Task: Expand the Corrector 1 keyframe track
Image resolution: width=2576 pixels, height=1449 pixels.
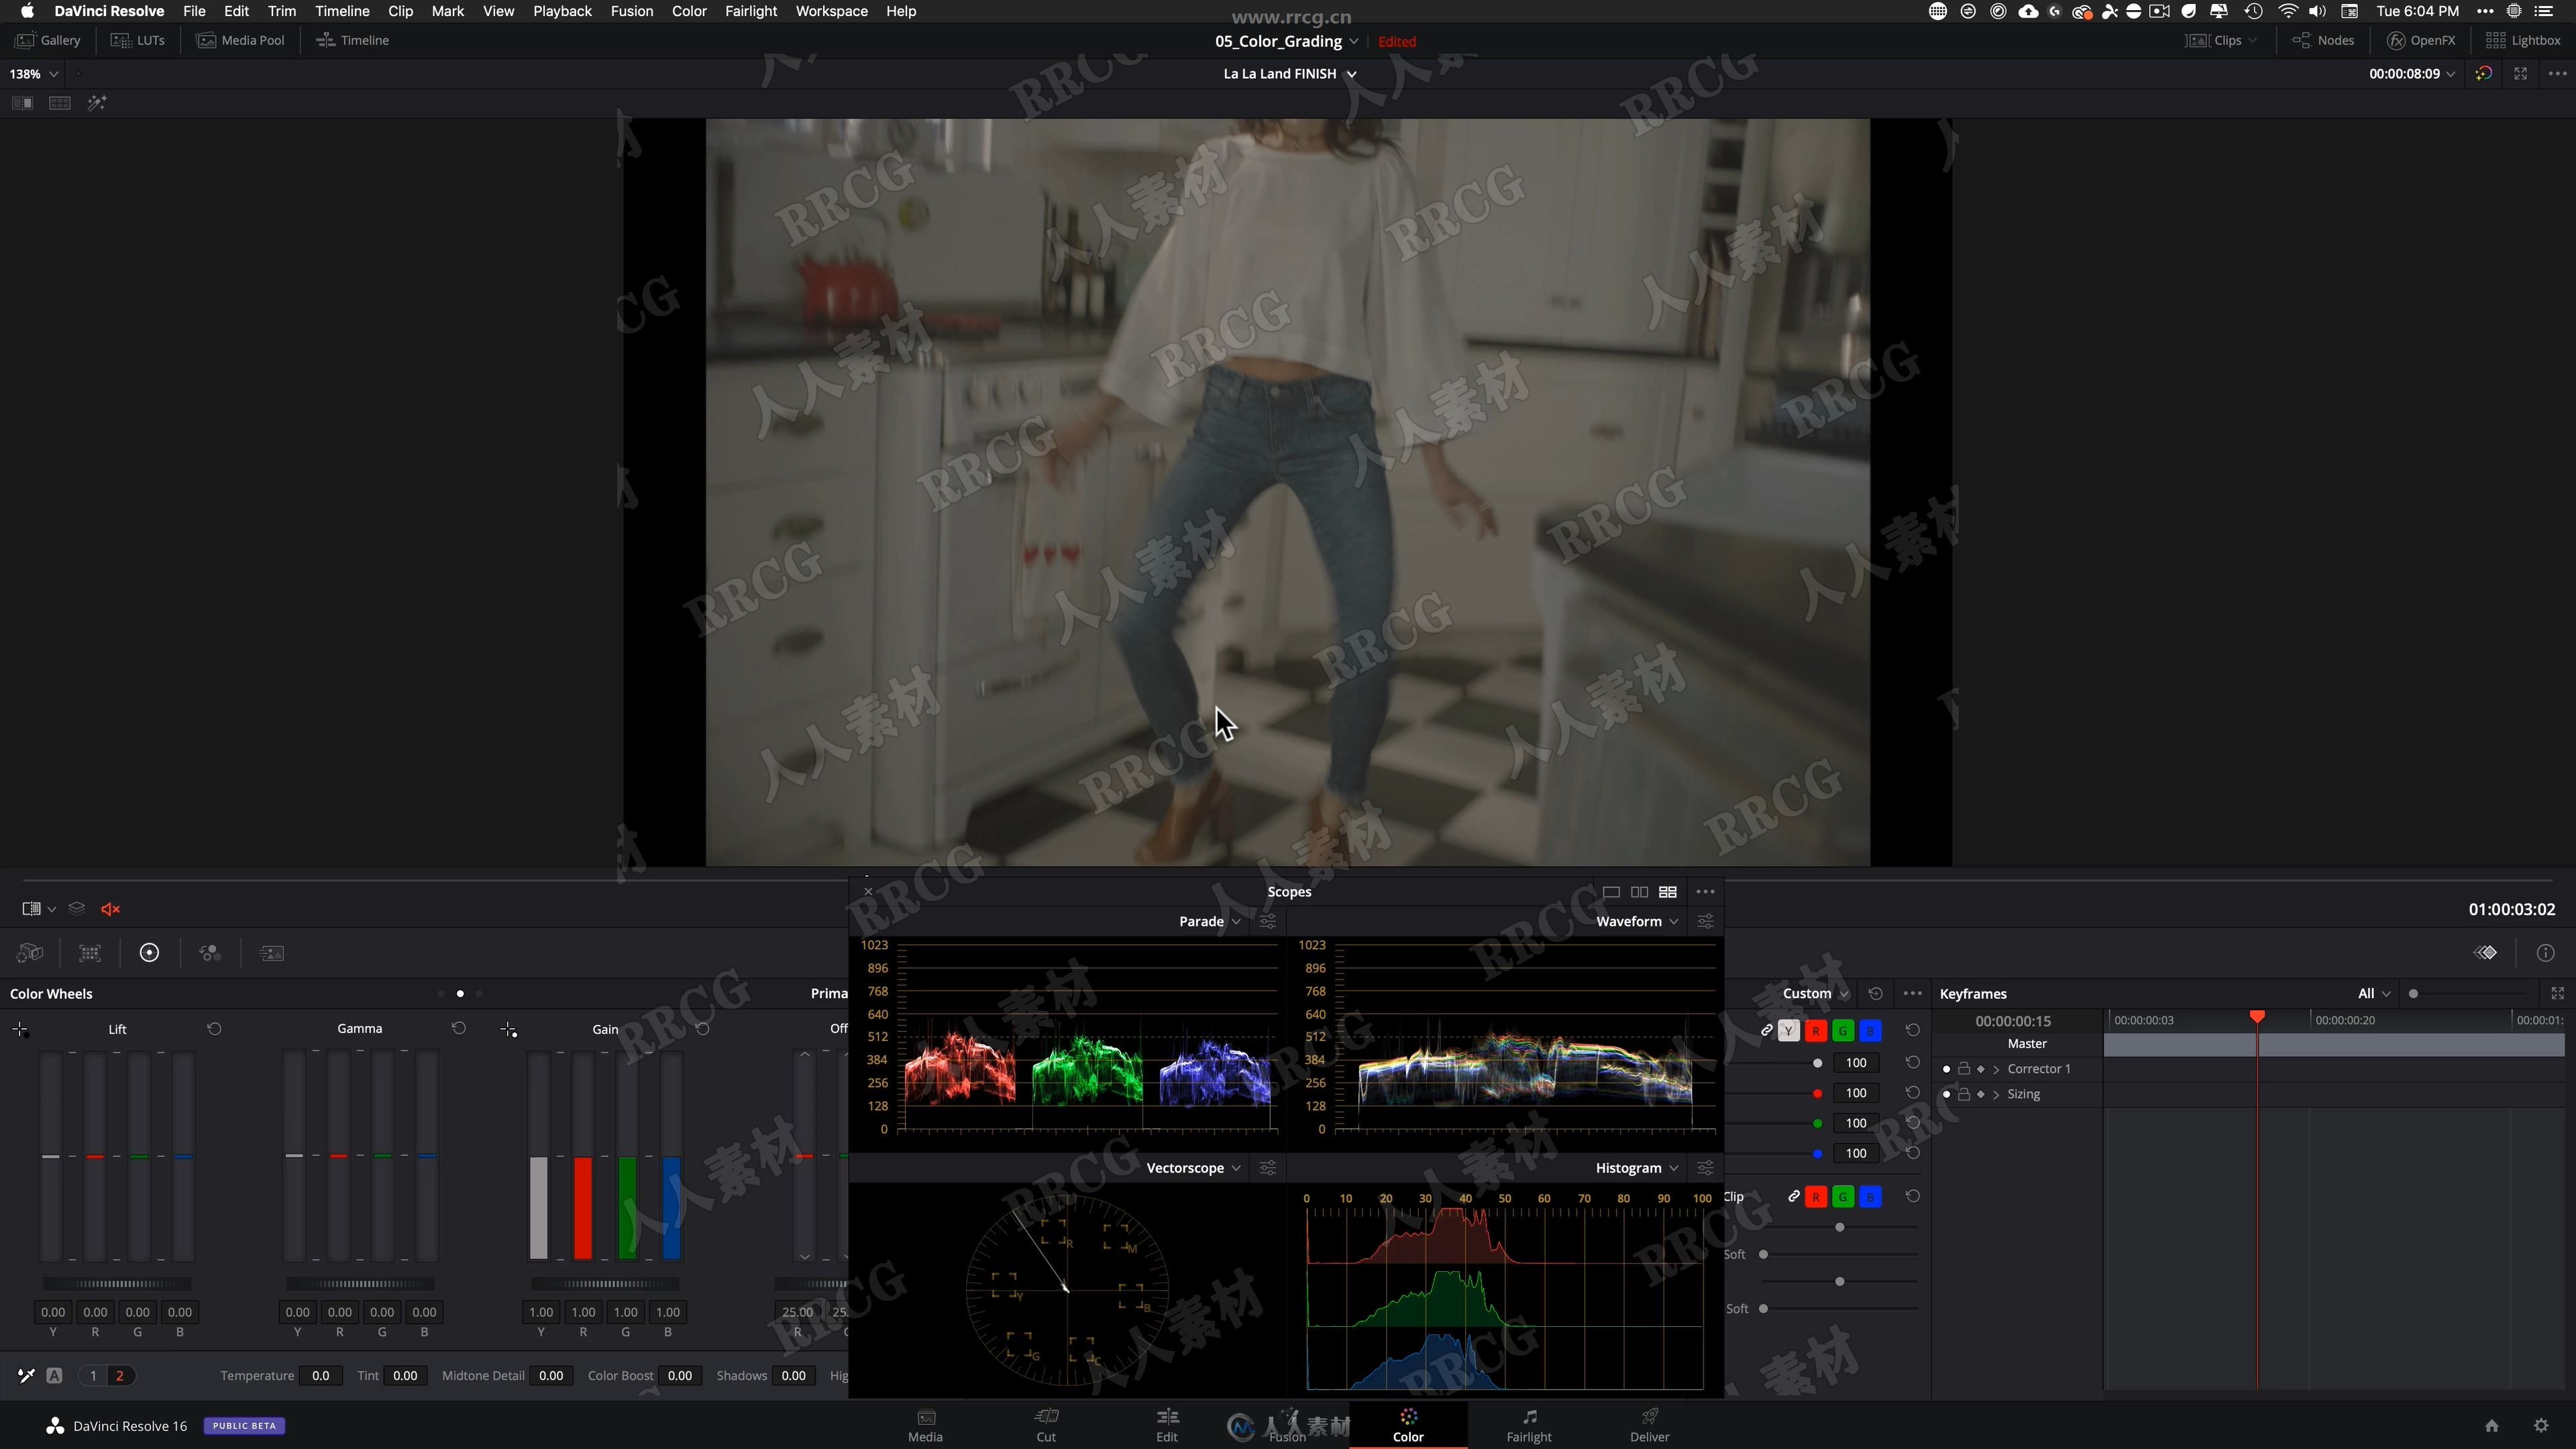Action: coord(1996,1069)
